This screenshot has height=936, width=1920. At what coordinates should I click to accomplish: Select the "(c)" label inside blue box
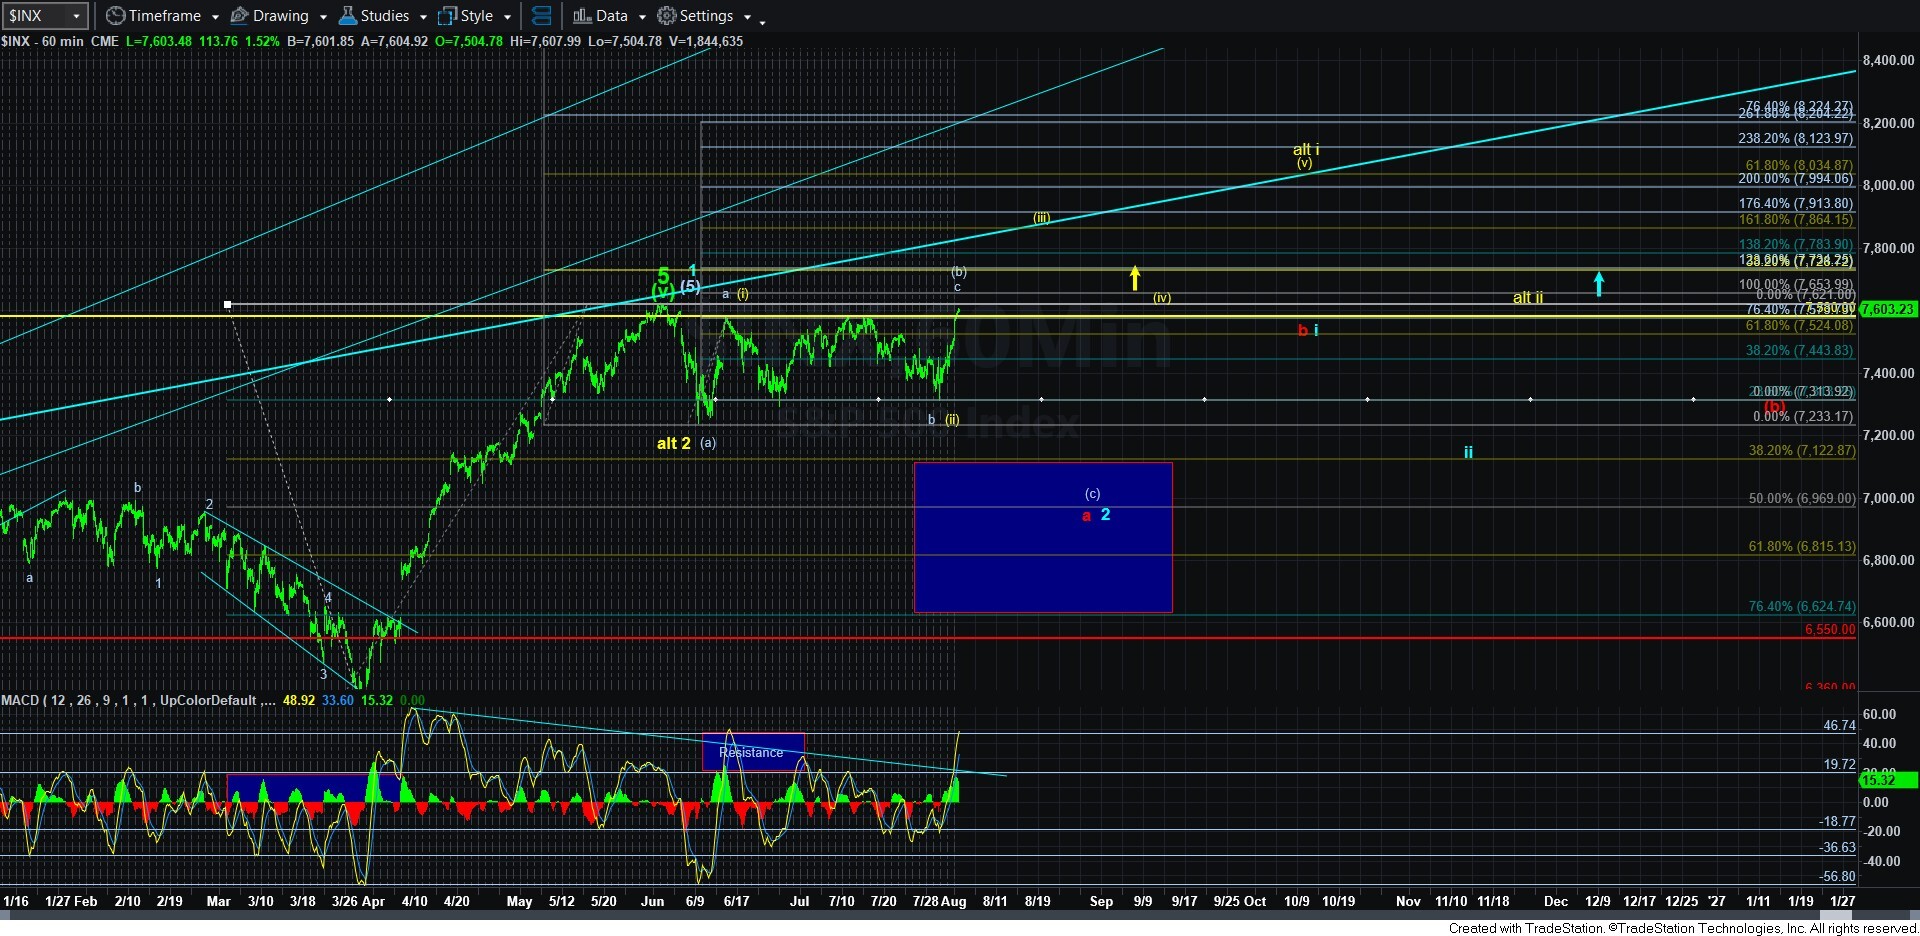(1092, 494)
